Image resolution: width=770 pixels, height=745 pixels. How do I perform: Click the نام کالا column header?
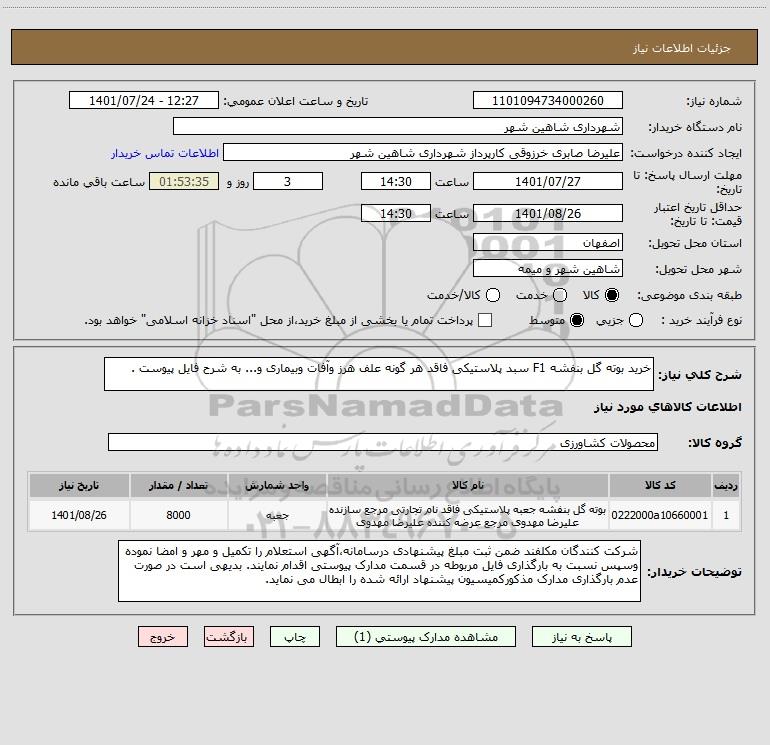pos(468,485)
